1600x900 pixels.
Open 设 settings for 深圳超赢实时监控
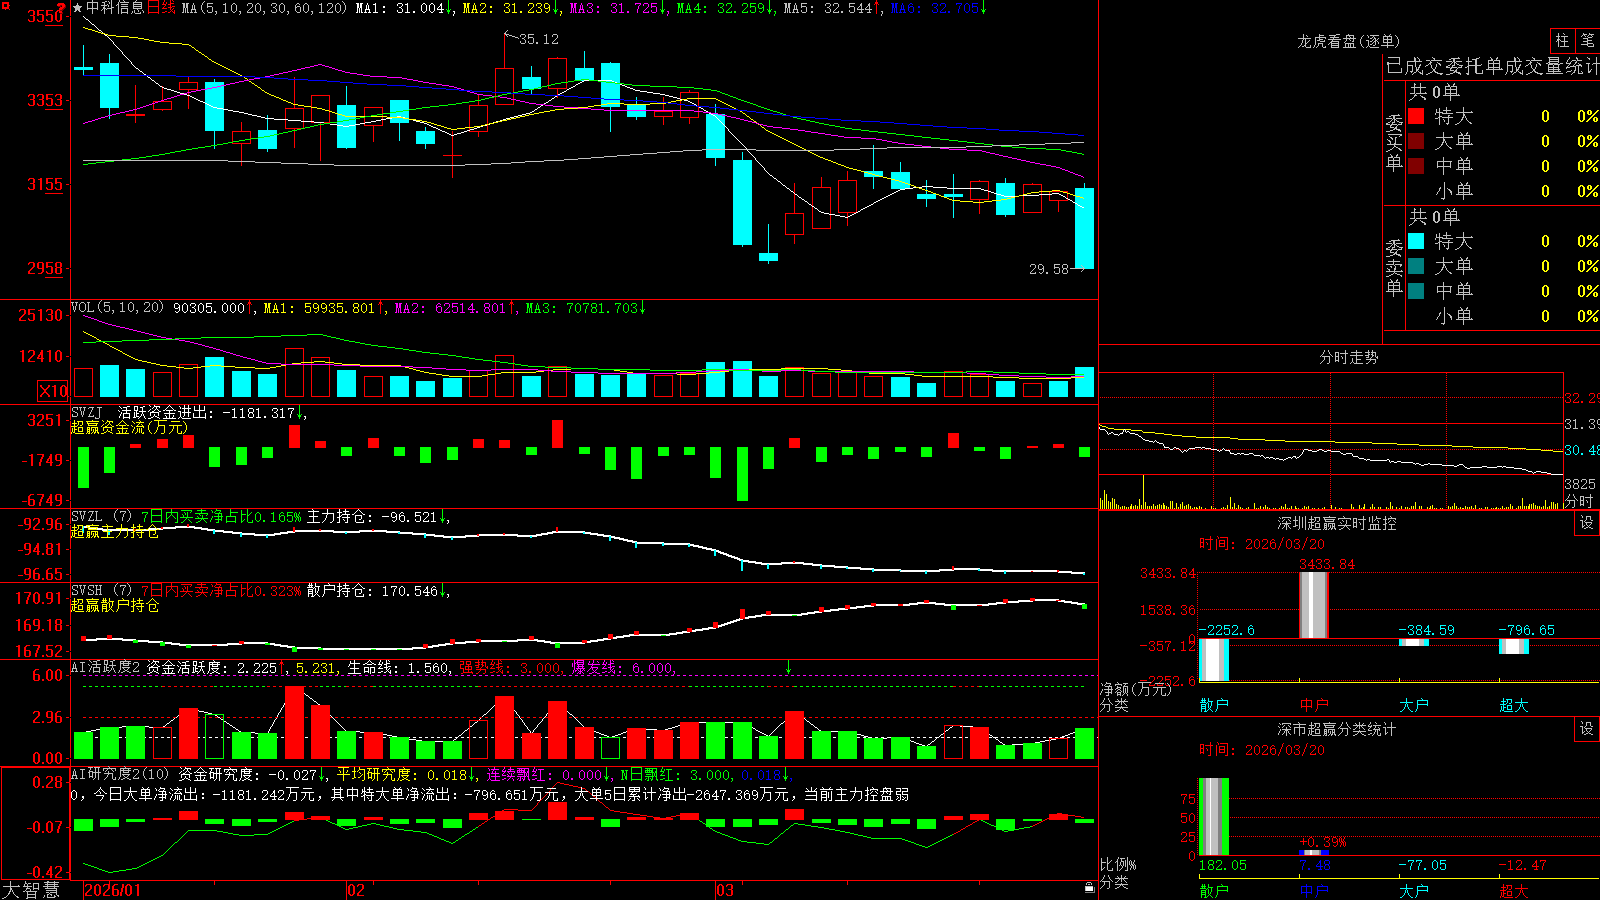(x=1587, y=523)
